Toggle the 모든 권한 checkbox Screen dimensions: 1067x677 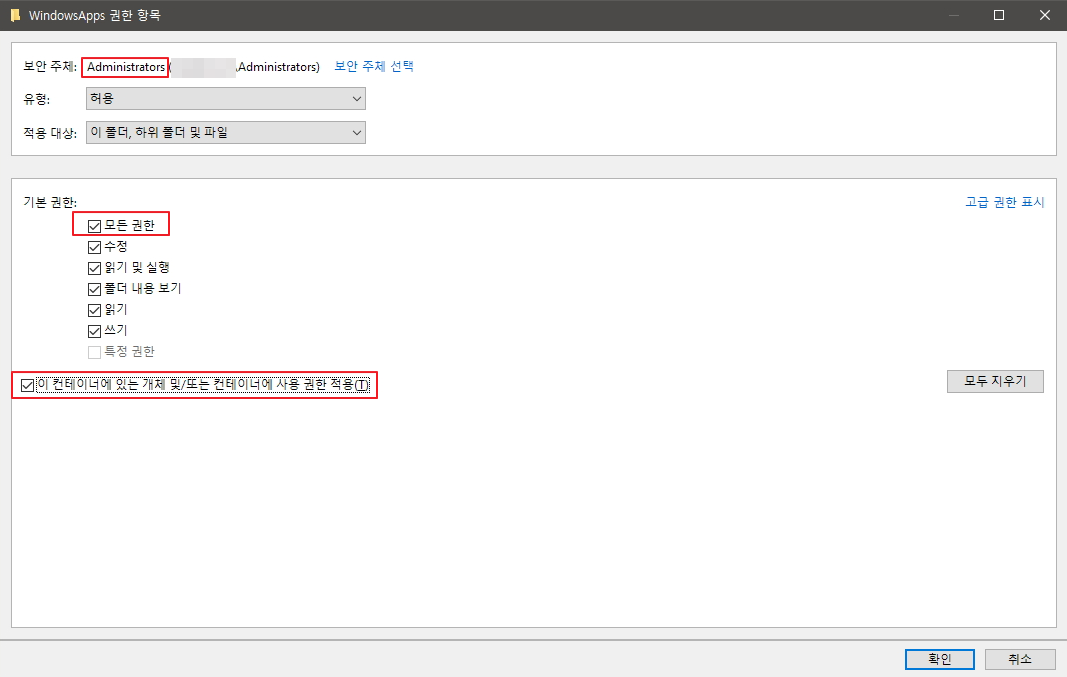tap(95, 226)
